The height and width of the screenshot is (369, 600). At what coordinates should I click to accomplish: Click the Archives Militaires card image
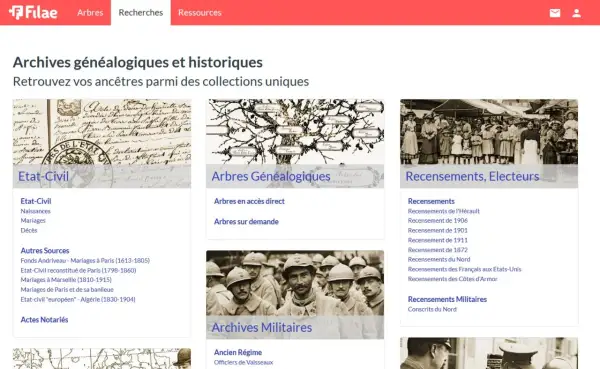click(295, 295)
